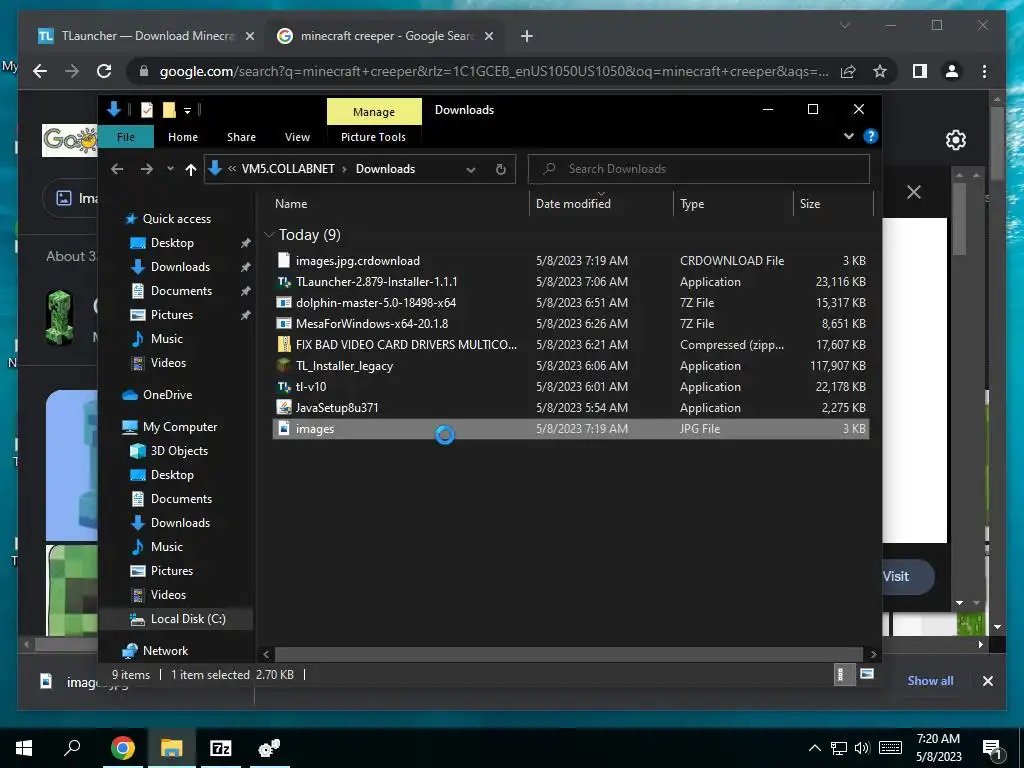Go up one folder level

[191, 170]
